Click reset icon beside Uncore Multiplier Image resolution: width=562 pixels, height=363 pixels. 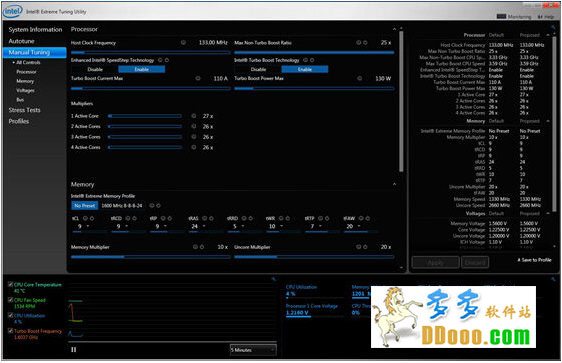pyautogui.click(x=365, y=247)
